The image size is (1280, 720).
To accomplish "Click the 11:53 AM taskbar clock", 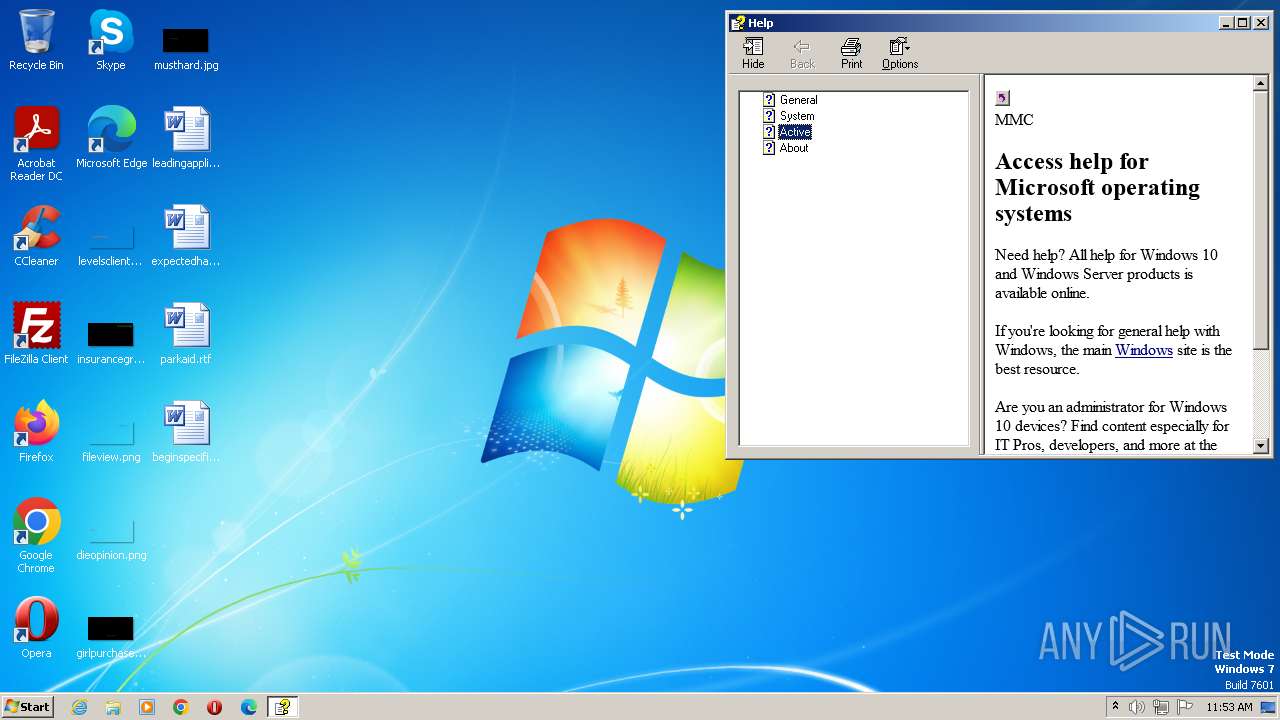I will tap(1229, 707).
